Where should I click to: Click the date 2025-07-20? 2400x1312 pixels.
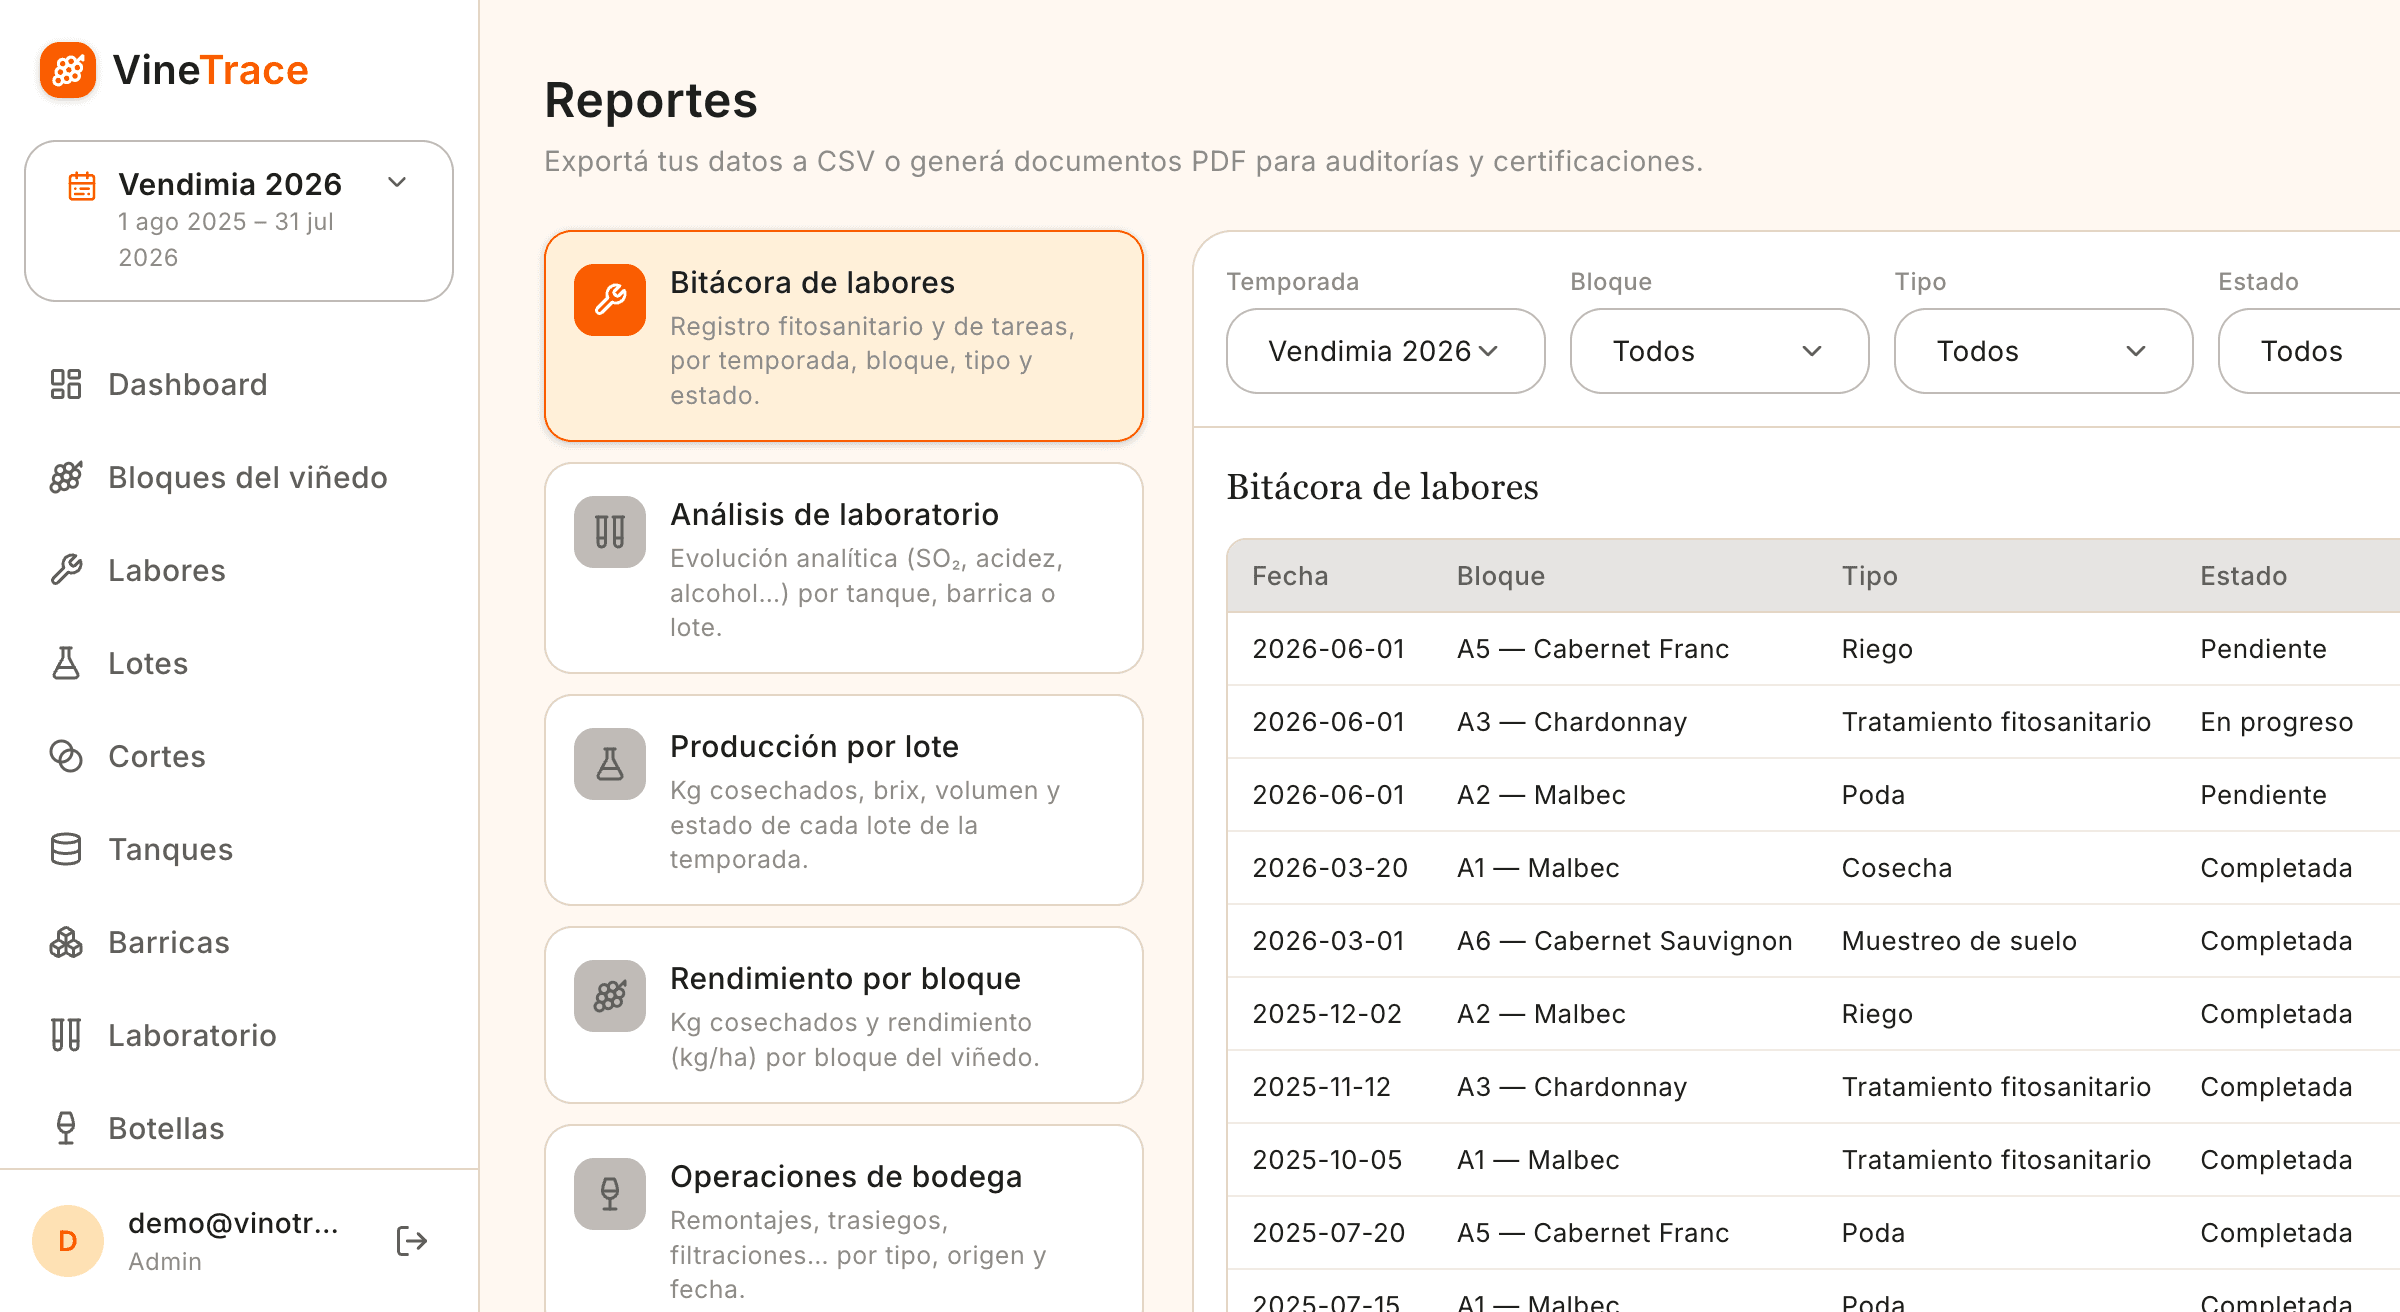click(1328, 1233)
